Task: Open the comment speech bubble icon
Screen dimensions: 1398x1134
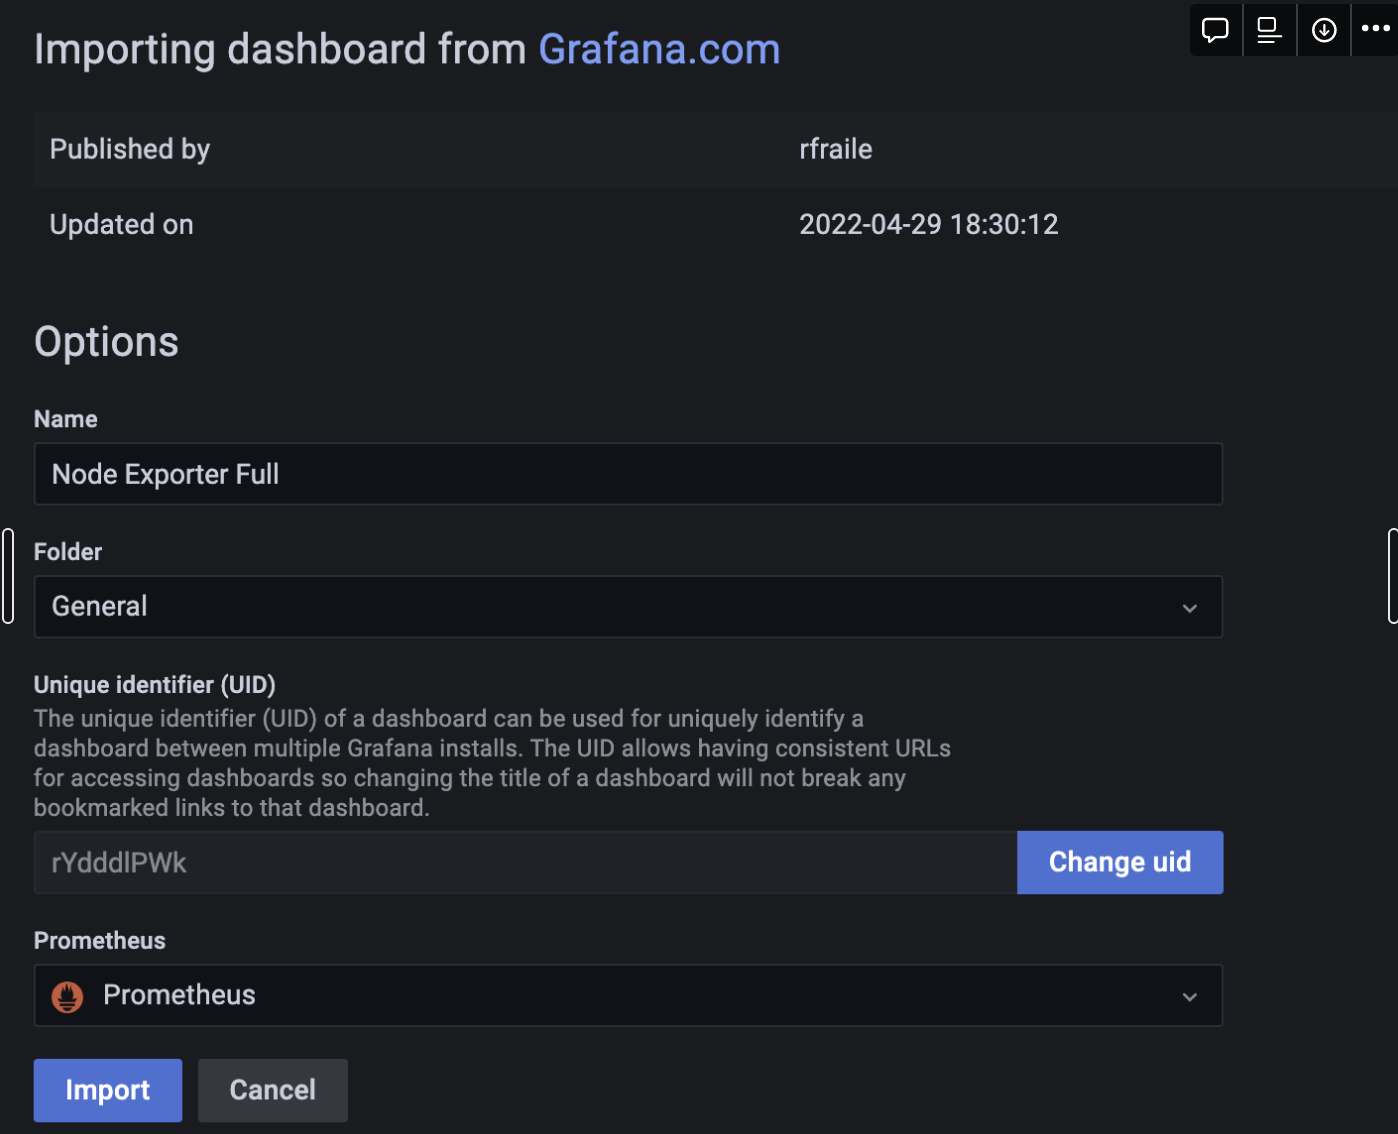Action: [x=1215, y=30]
